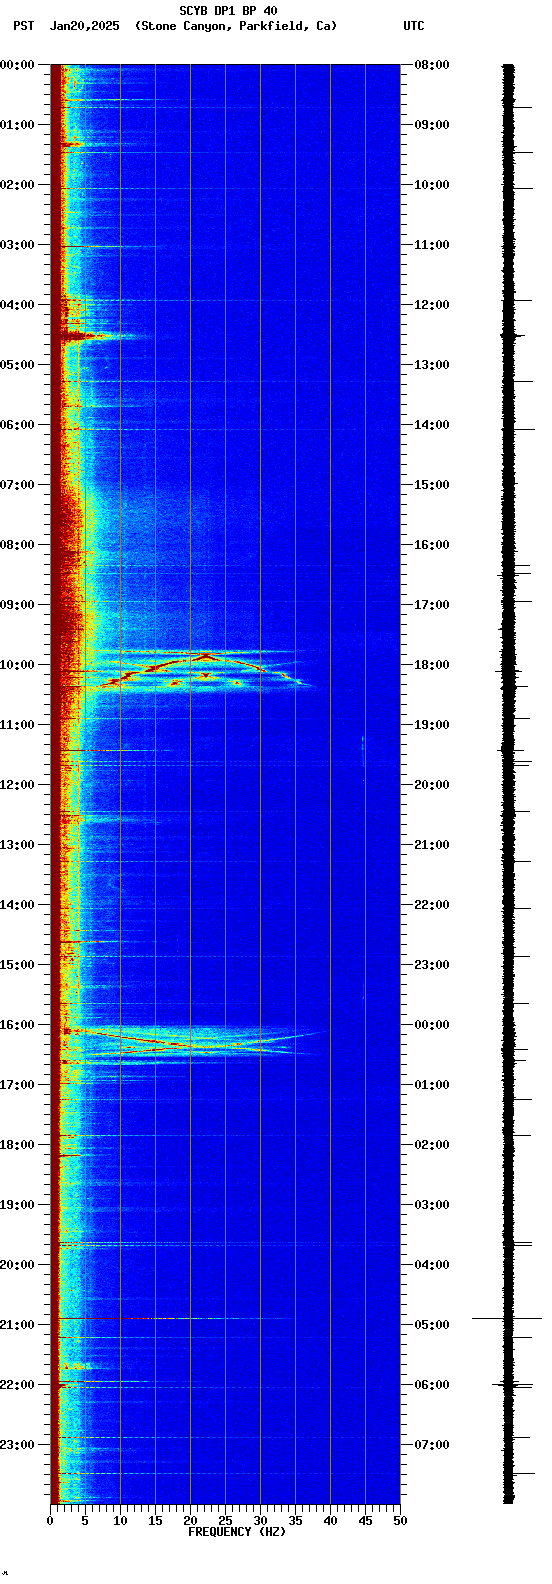The width and height of the screenshot is (552, 1584).
Task: Click the 11:00 label on PST axis
Action: click(17, 725)
